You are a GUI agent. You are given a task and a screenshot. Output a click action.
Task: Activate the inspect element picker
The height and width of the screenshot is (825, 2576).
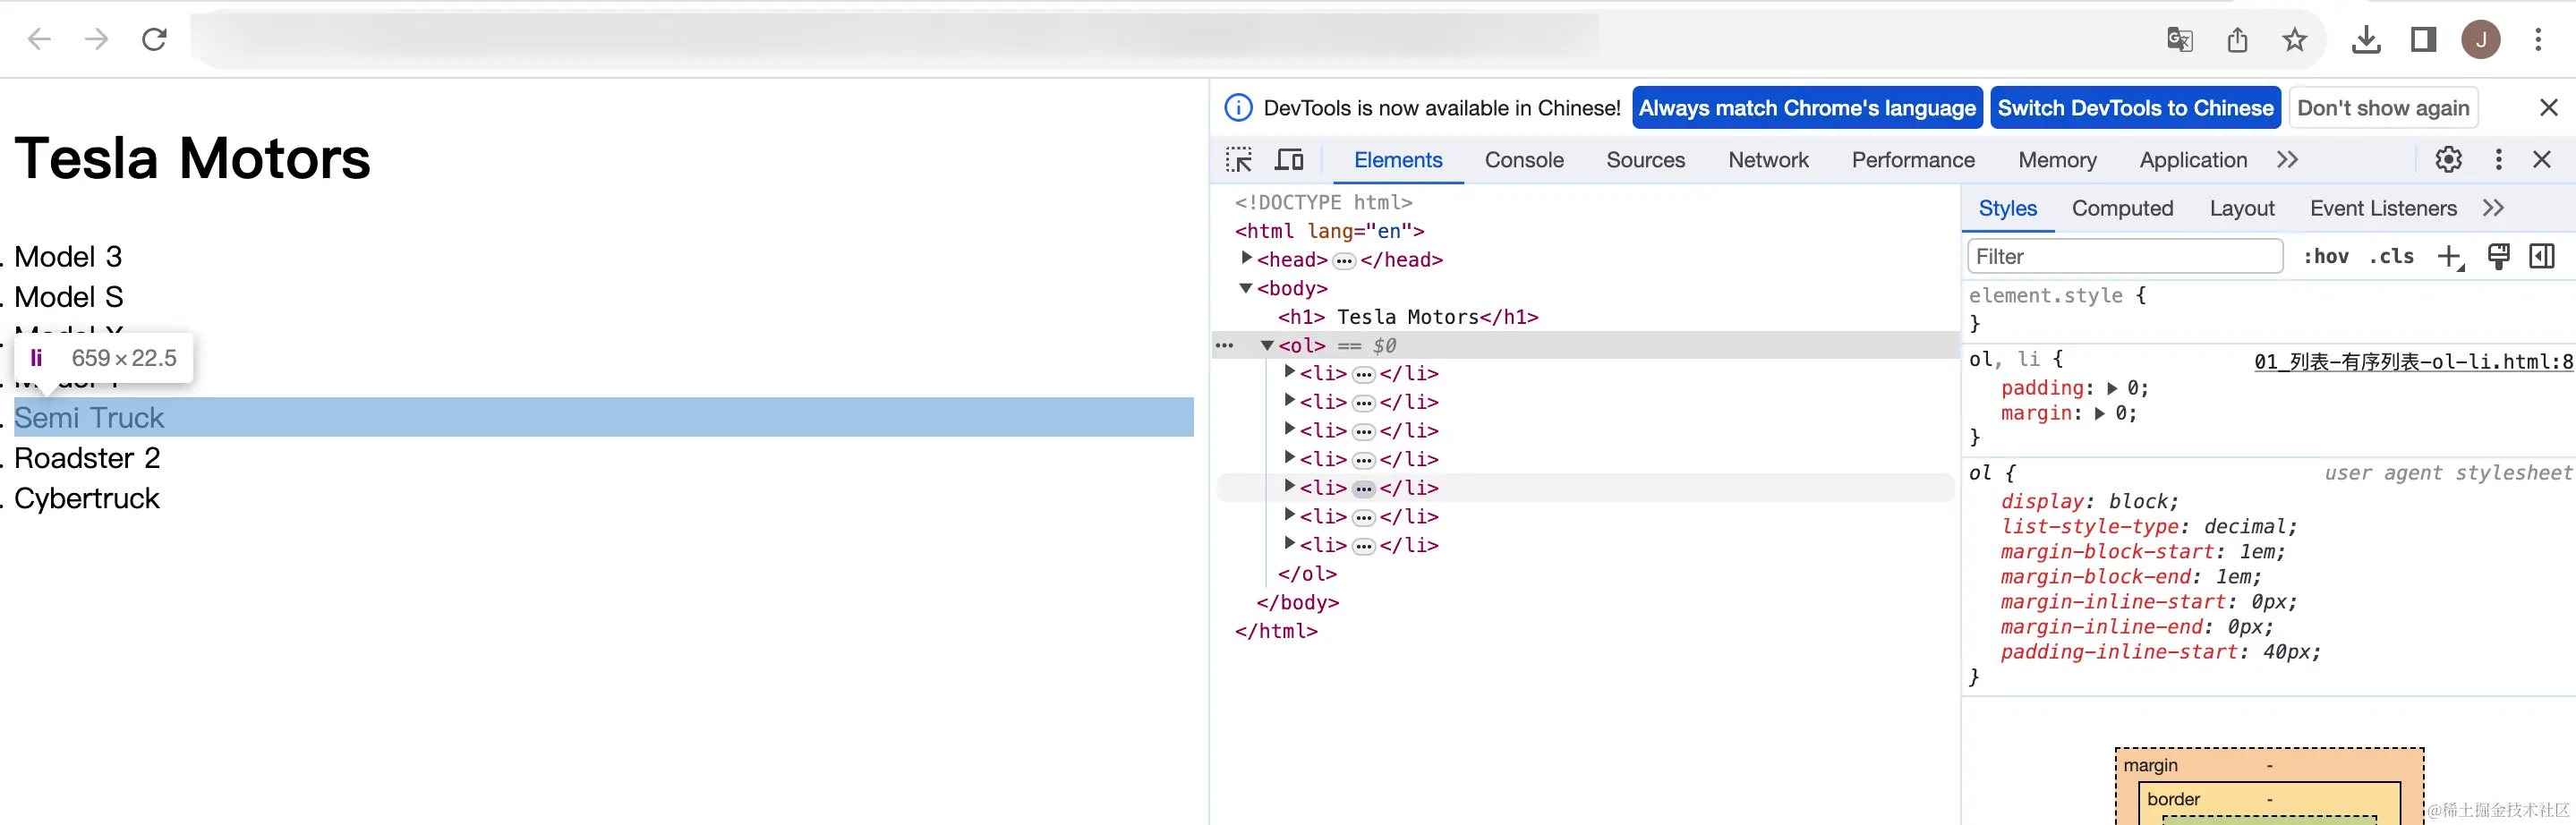pyautogui.click(x=1239, y=160)
